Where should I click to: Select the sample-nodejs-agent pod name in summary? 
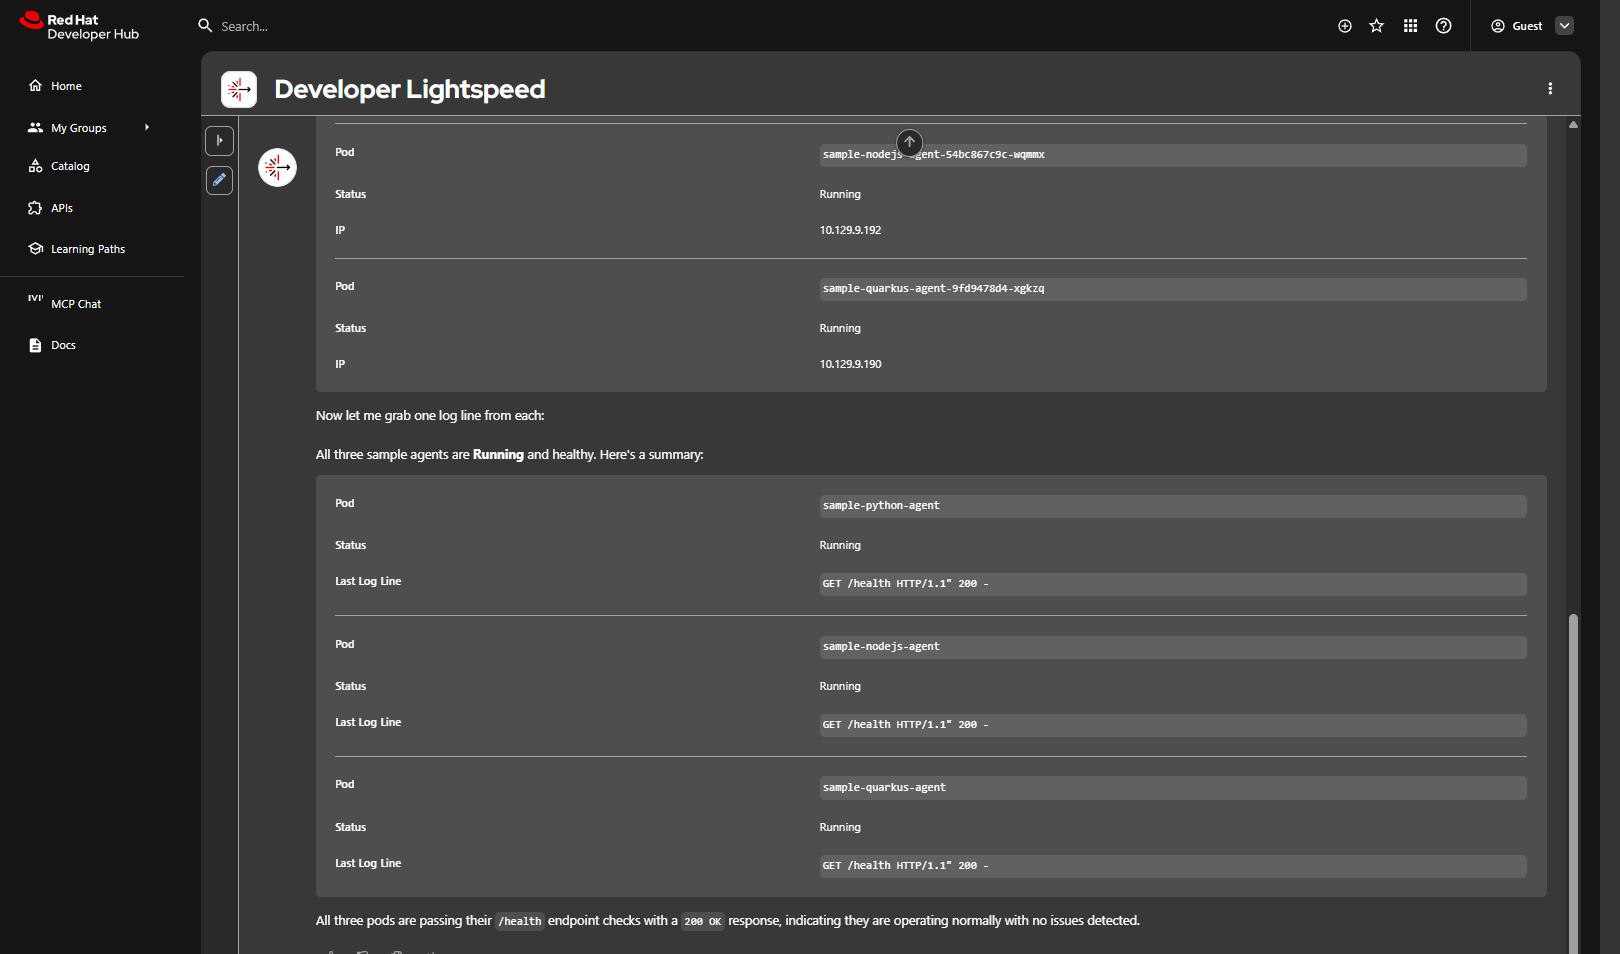(881, 647)
